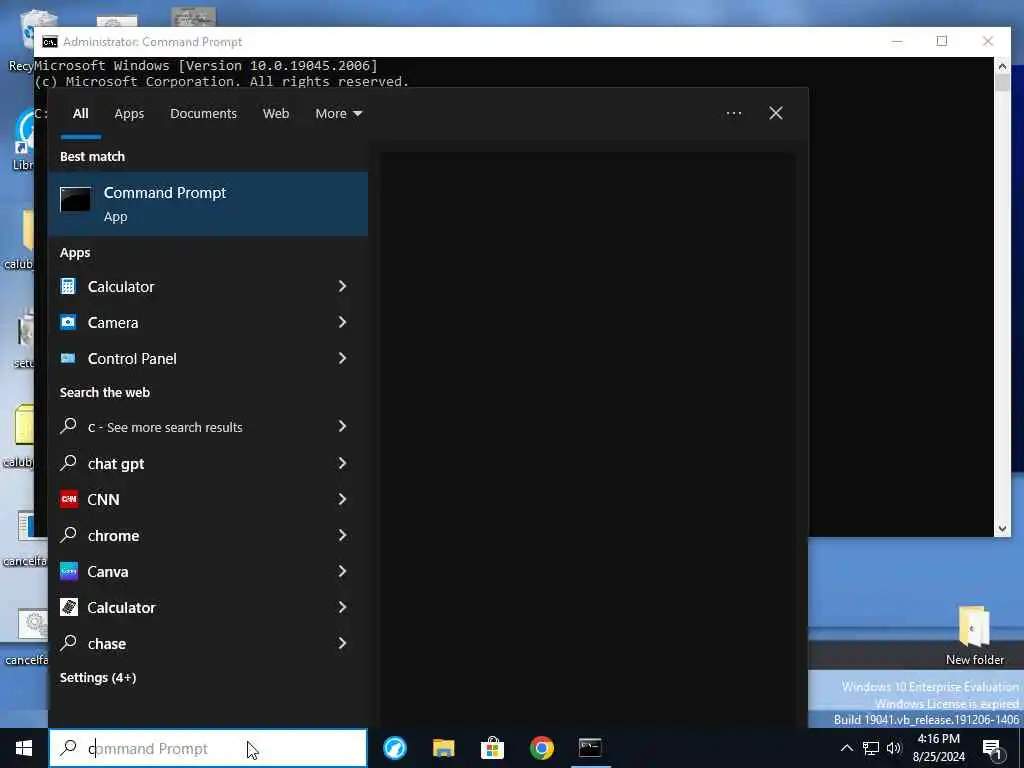Expand the CNN suggestion arrow
Screen dimensions: 1024x768
pos(342,499)
